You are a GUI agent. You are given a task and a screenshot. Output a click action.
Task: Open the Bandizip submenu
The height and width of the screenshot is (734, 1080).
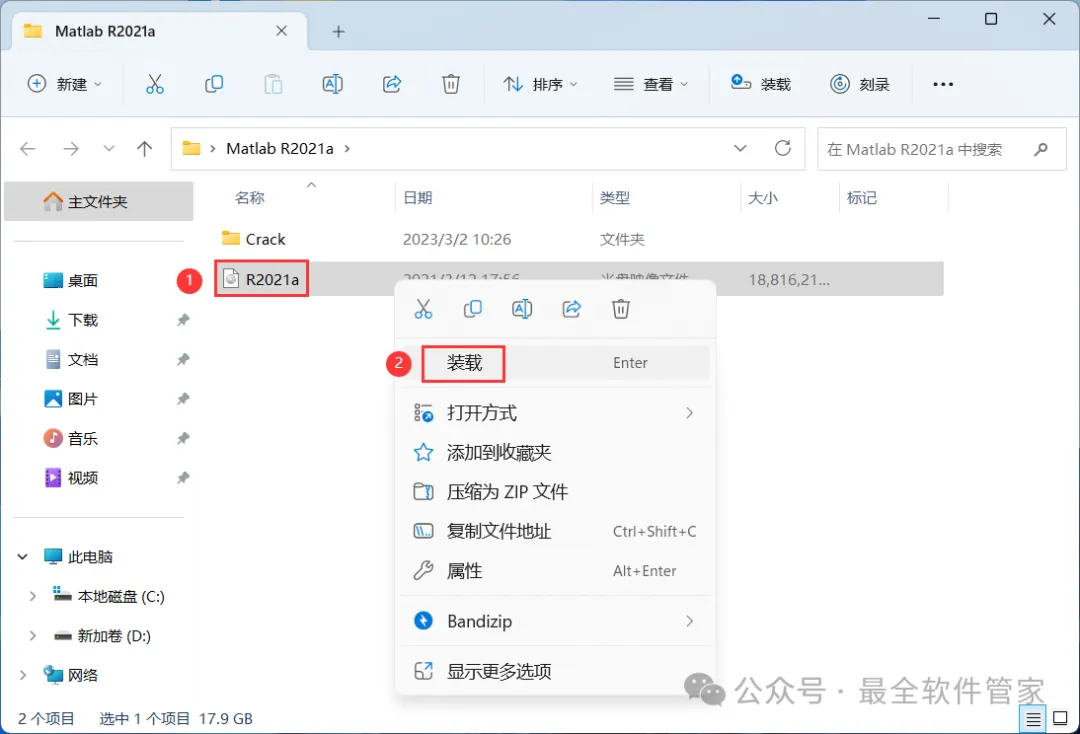pos(554,621)
